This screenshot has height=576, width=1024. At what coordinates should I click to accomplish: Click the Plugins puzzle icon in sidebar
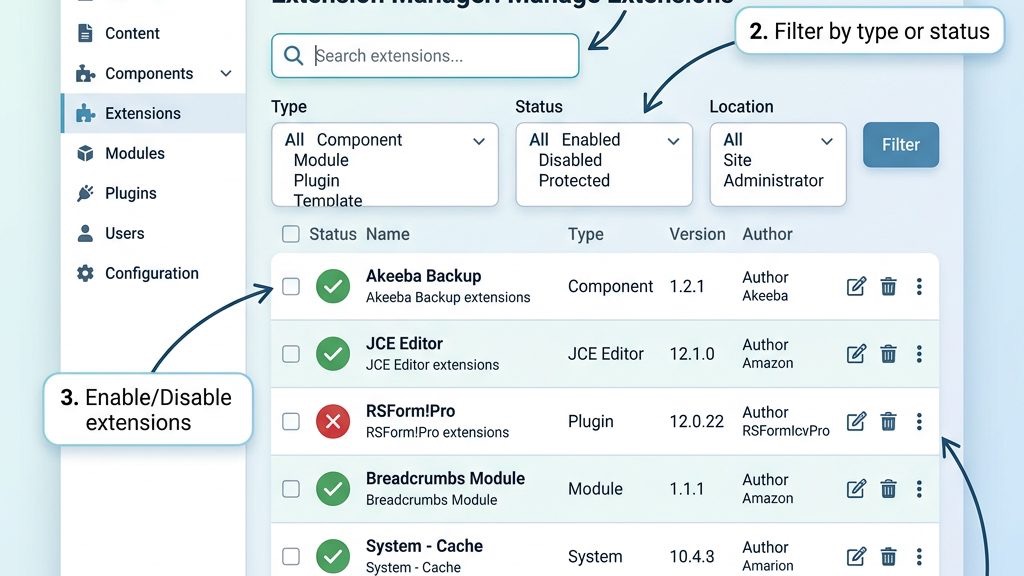tap(84, 193)
